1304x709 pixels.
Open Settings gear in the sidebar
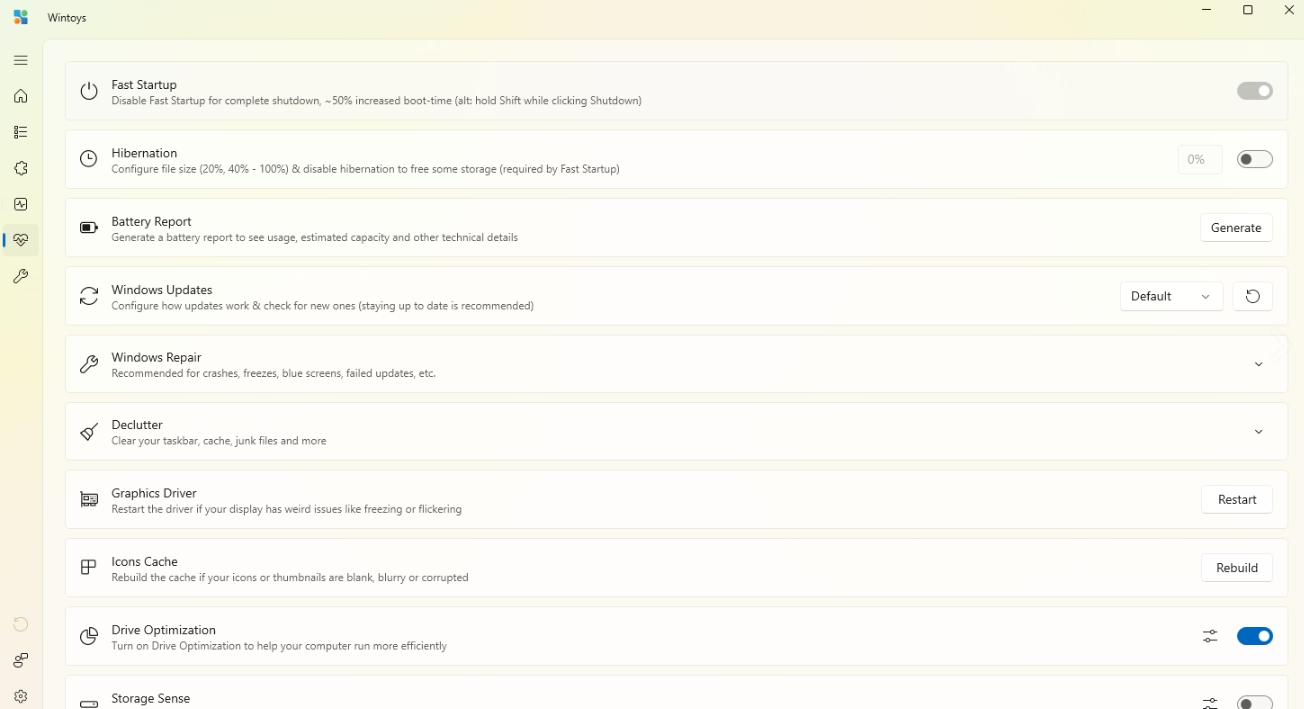click(x=20, y=696)
